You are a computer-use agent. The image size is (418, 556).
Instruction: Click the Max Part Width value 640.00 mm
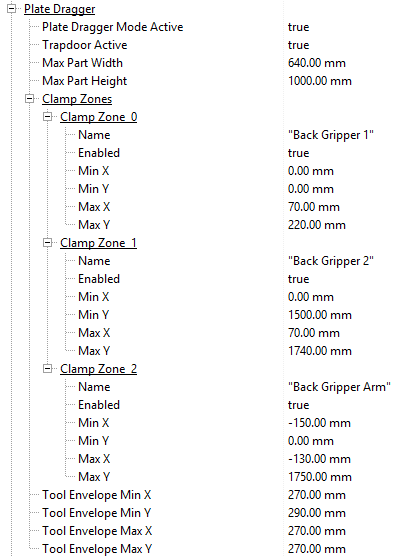click(317, 63)
